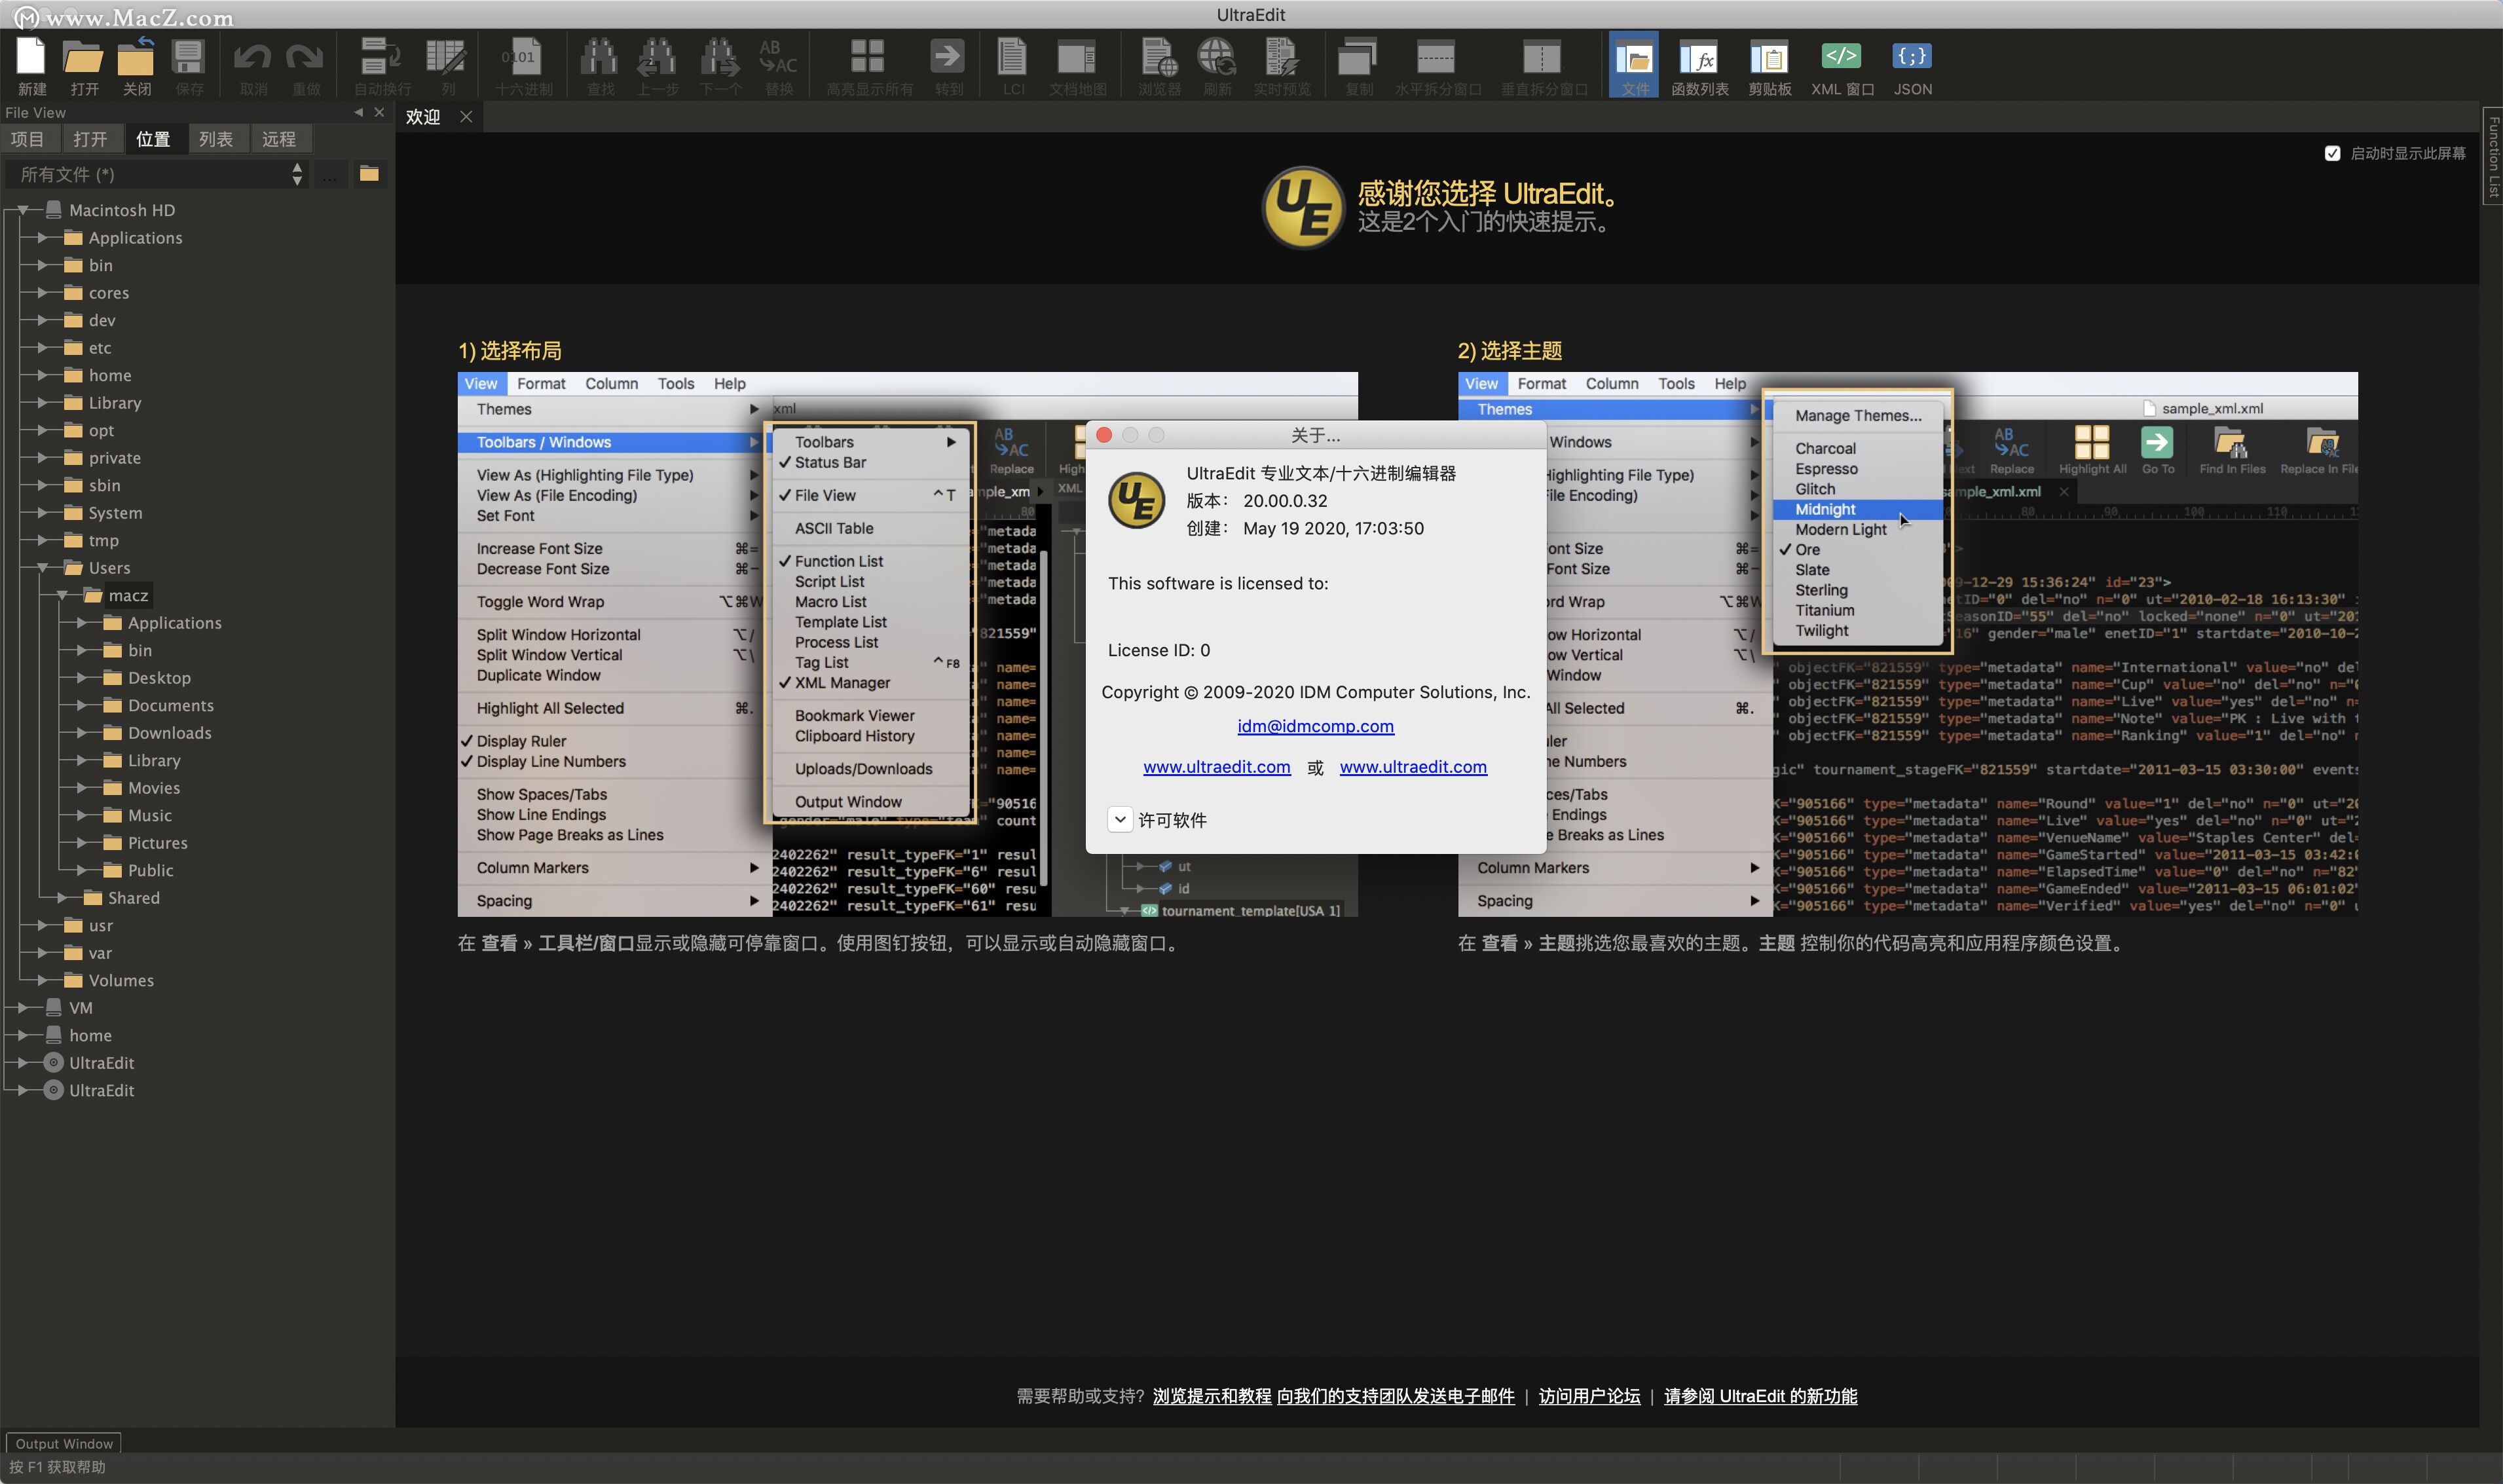
Task: Click the Find next (下一个) icon
Action: (719, 58)
